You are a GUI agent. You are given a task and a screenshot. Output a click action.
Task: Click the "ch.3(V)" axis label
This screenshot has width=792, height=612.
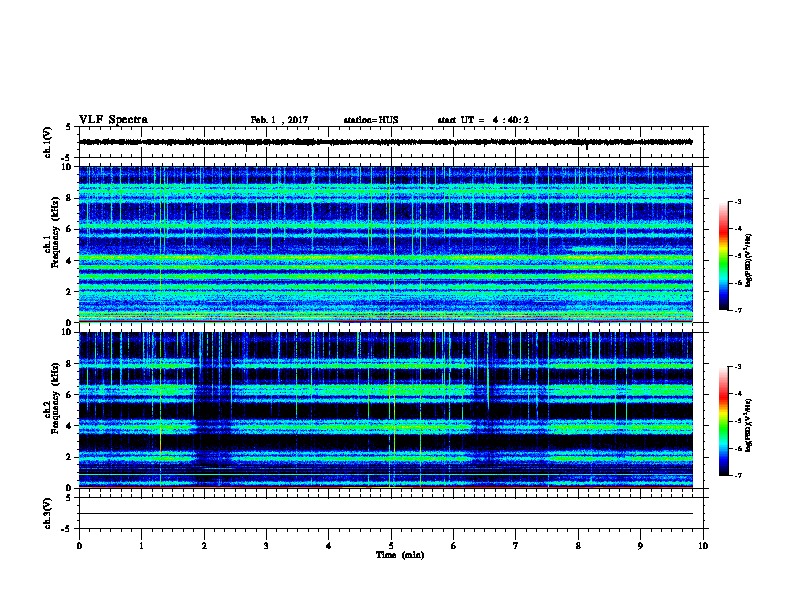click(48, 514)
